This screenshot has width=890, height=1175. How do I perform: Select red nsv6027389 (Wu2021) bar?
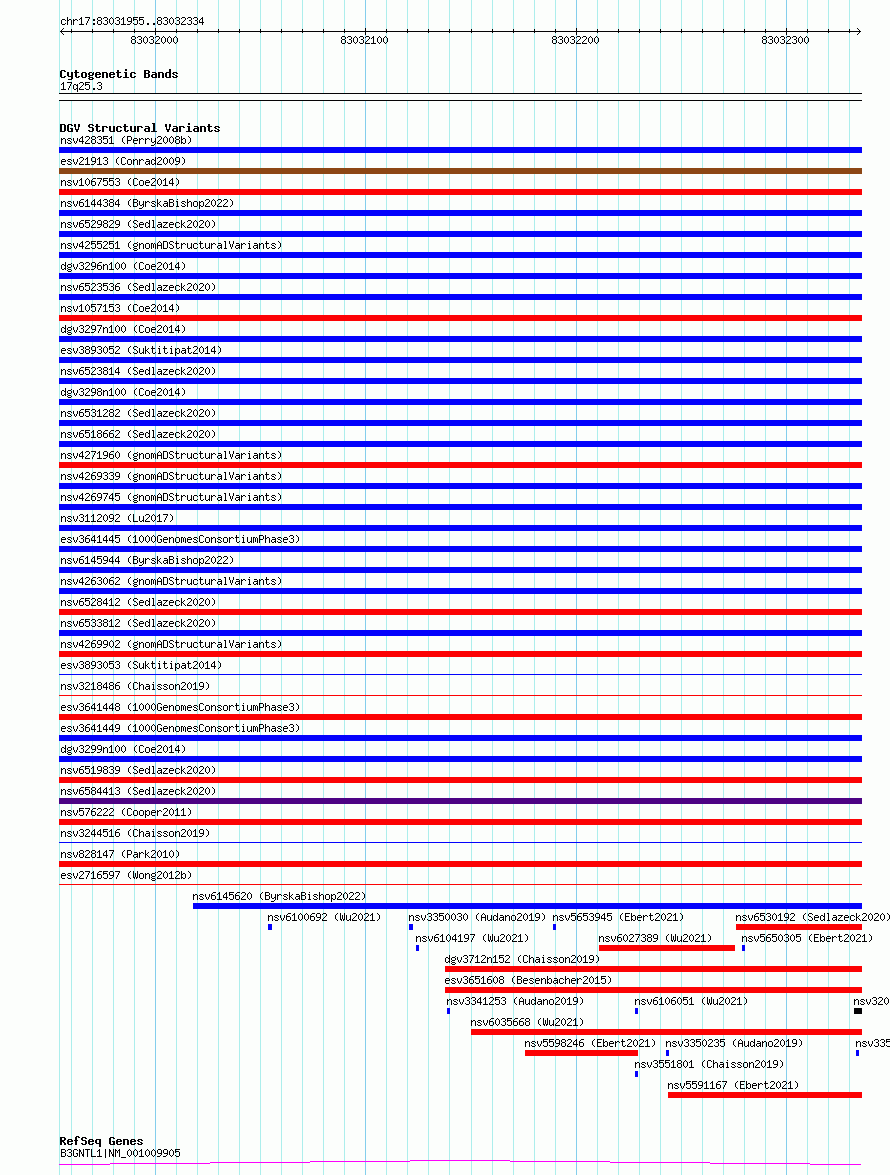click(x=667, y=948)
